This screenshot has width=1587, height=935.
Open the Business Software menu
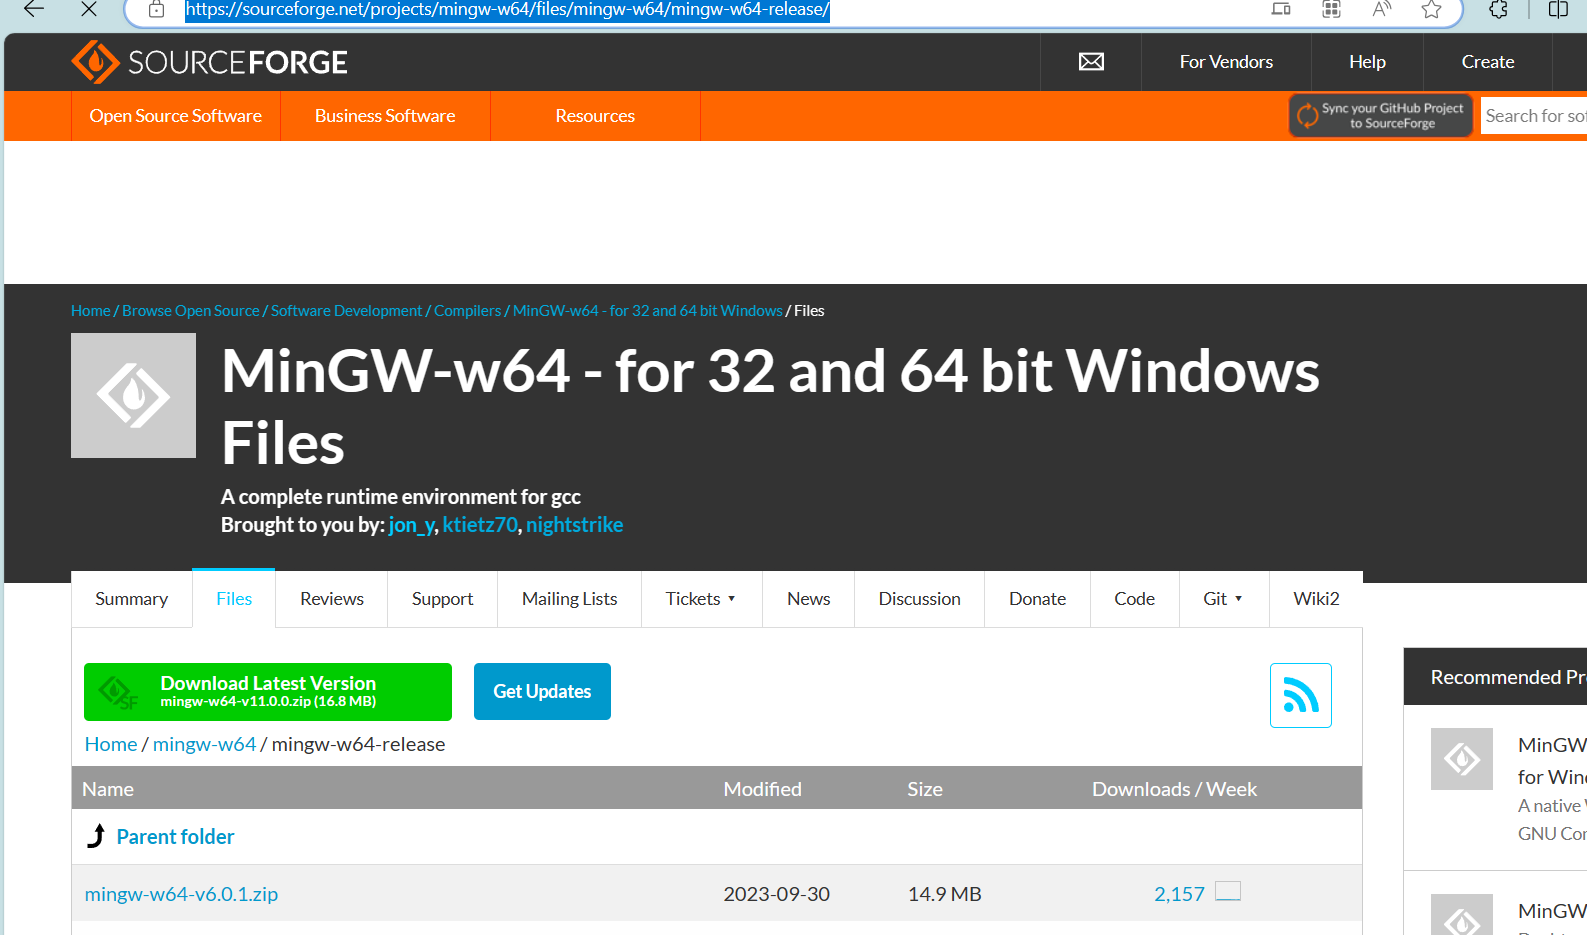385,116
